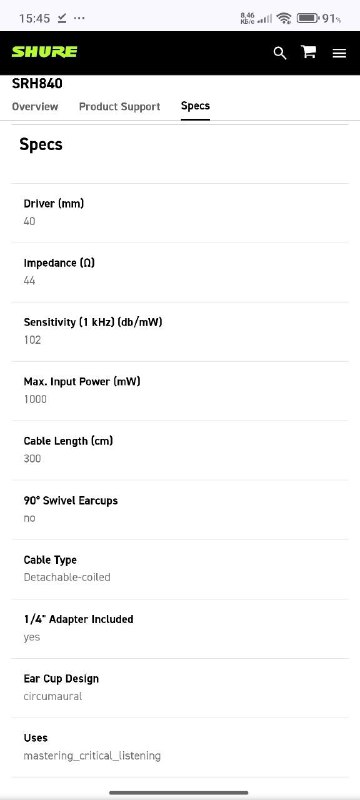Tap the Shure logo
Screen dimensions: 360x800
[44, 52]
